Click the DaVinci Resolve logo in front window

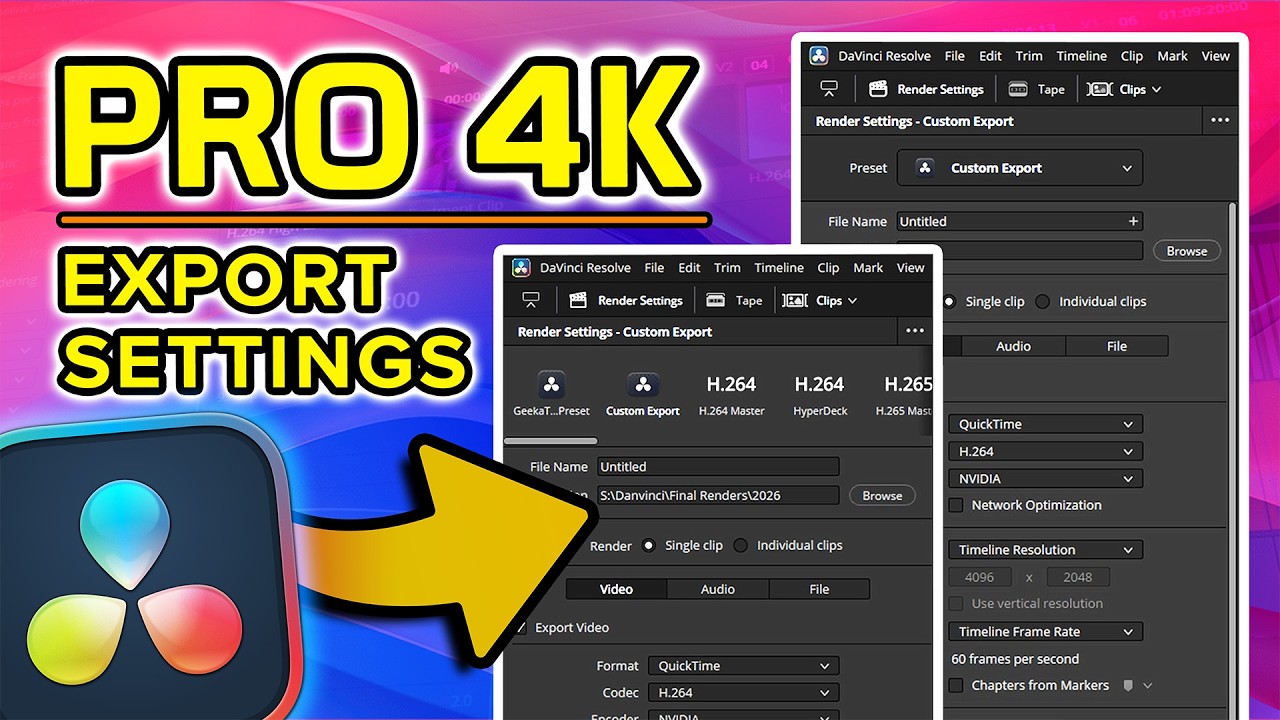point(521,267)
